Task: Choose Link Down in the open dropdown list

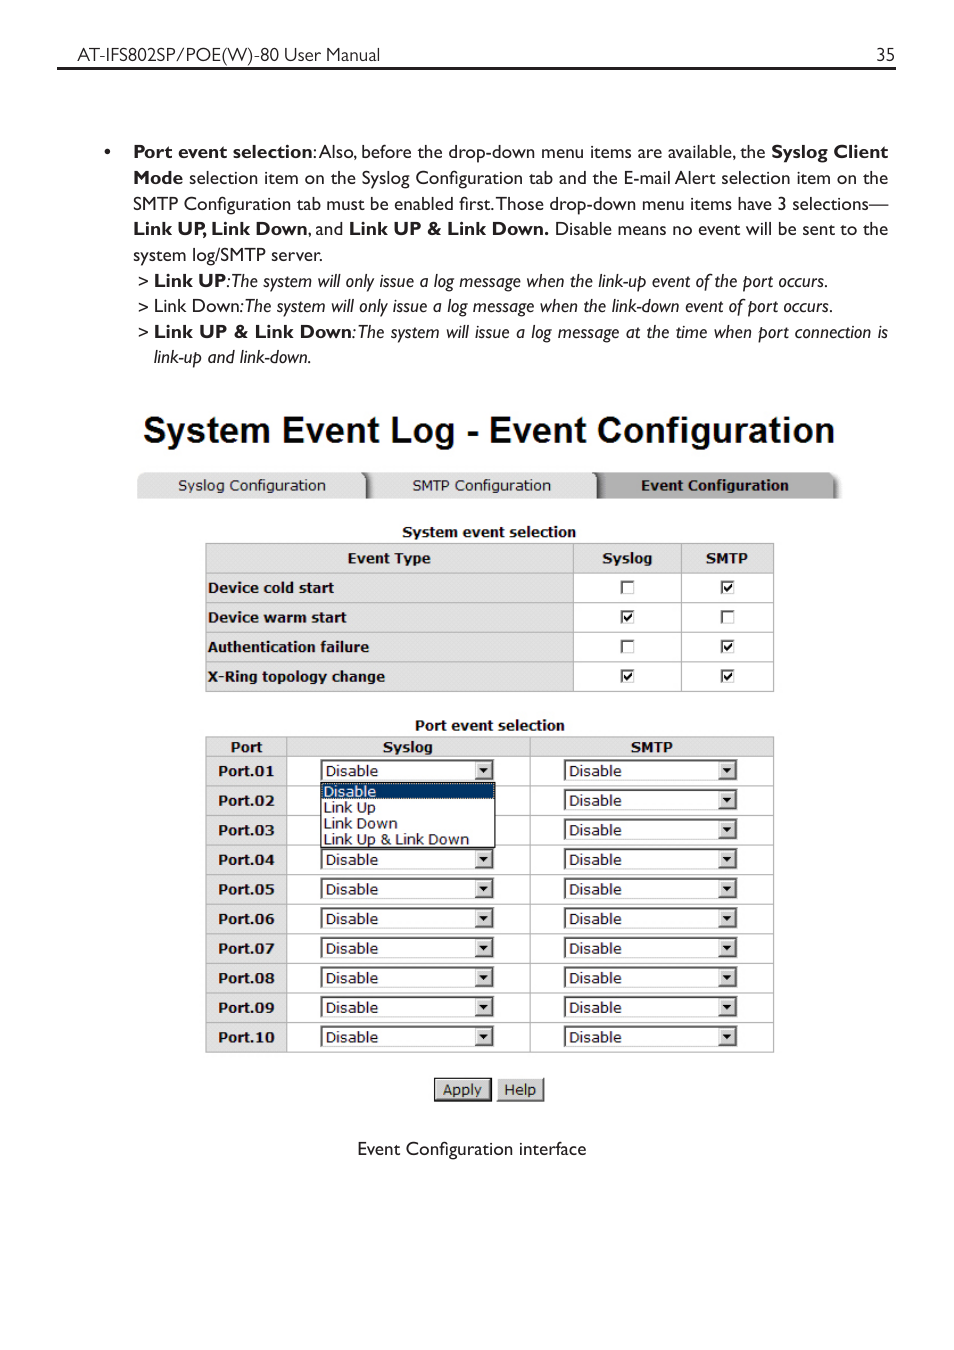Action: pyautogui.click(x=407, y=824)
